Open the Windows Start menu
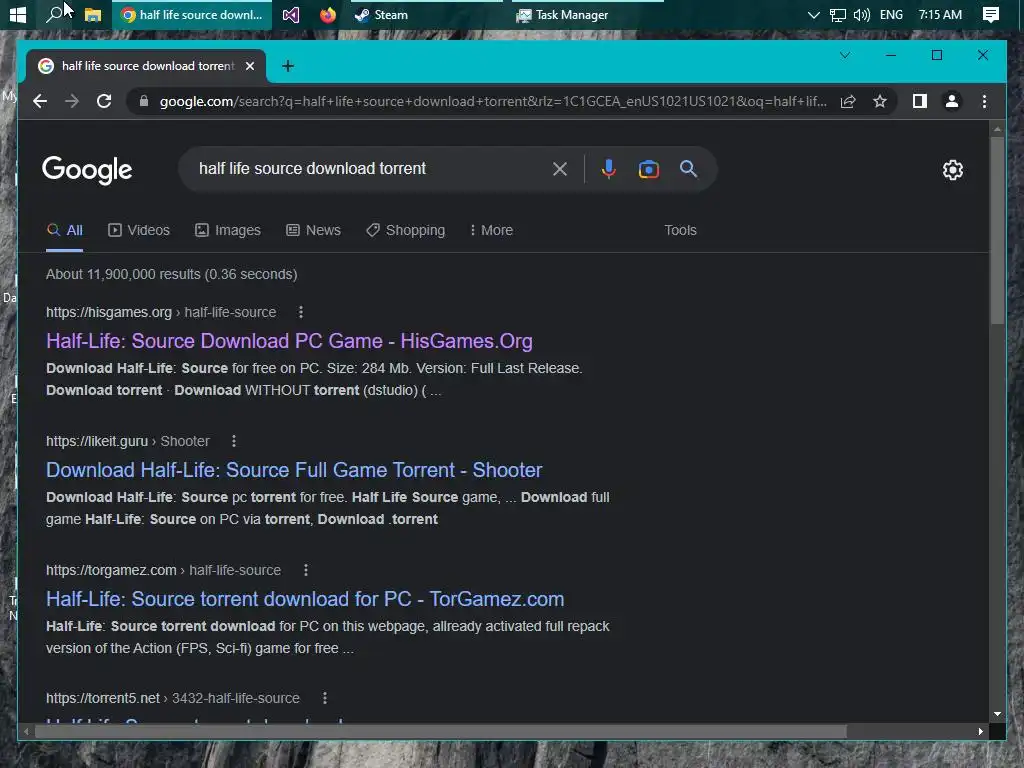 click(18, 14)
